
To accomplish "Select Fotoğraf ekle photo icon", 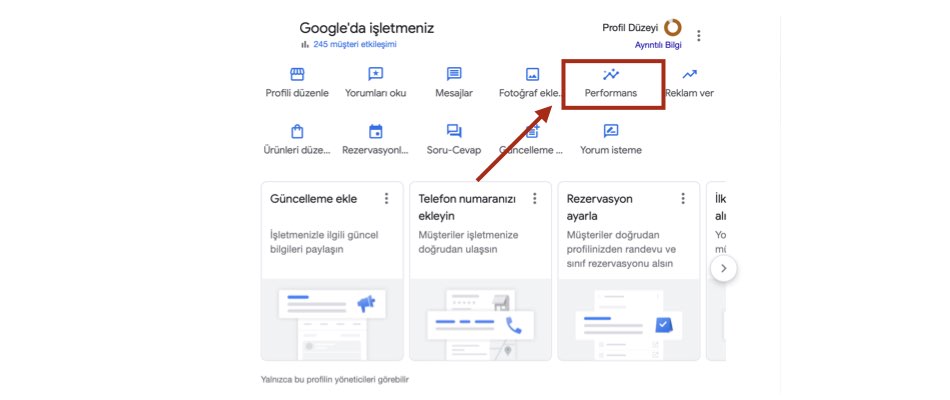I will 533,75.
